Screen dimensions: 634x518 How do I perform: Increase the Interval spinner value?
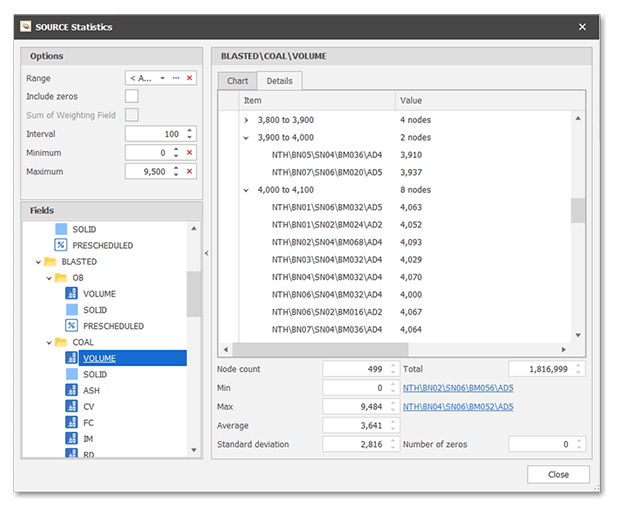pos(190,130)
